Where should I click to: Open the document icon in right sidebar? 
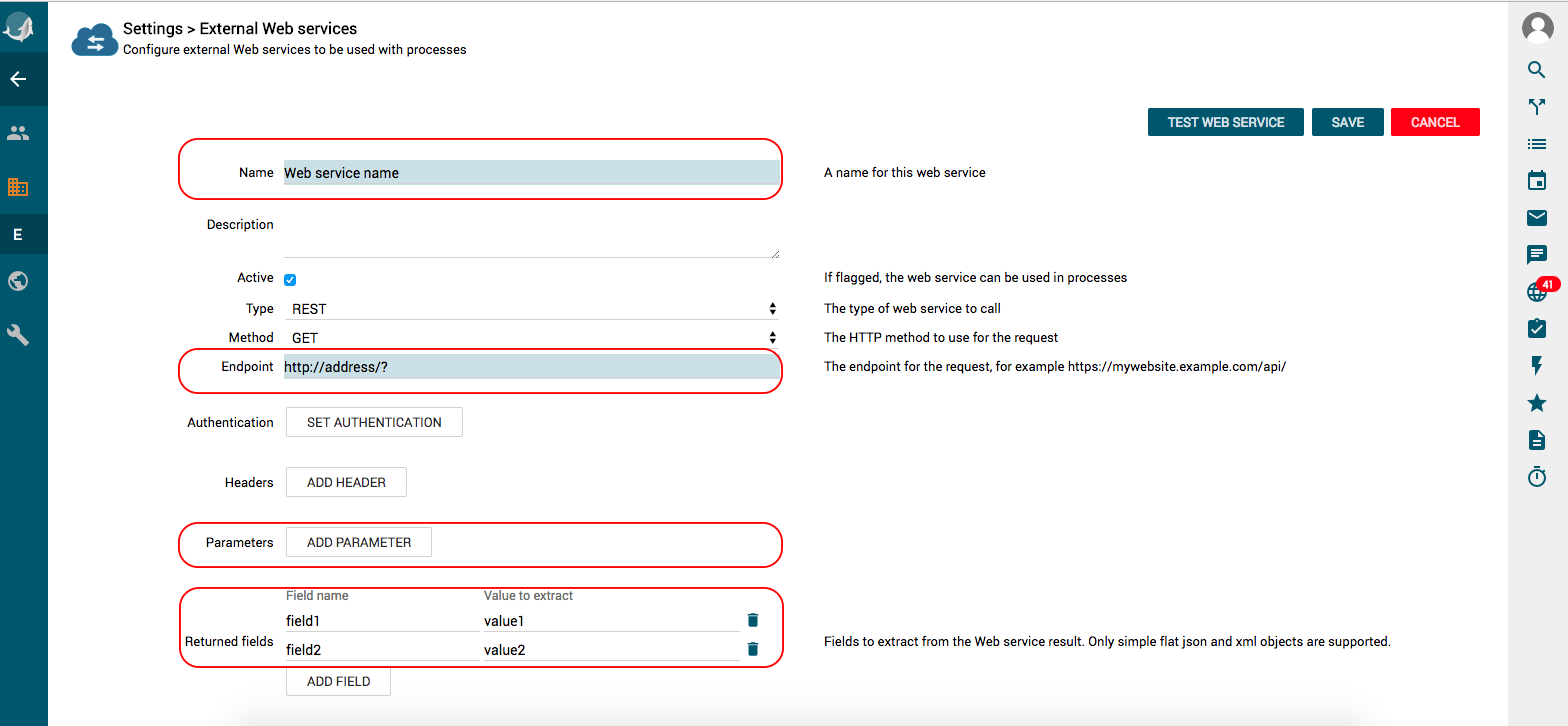1537,440
